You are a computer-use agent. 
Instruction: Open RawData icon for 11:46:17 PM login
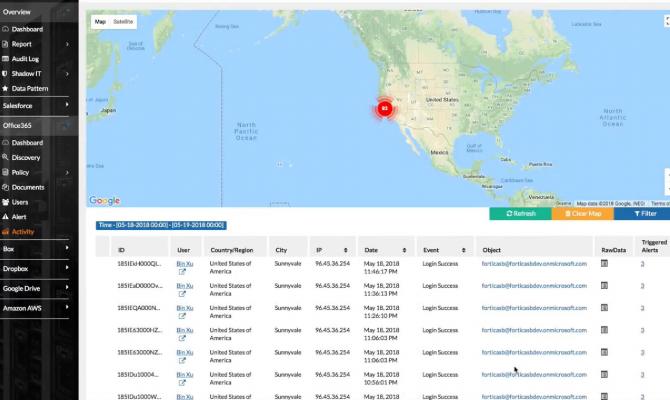pos(604,264)
